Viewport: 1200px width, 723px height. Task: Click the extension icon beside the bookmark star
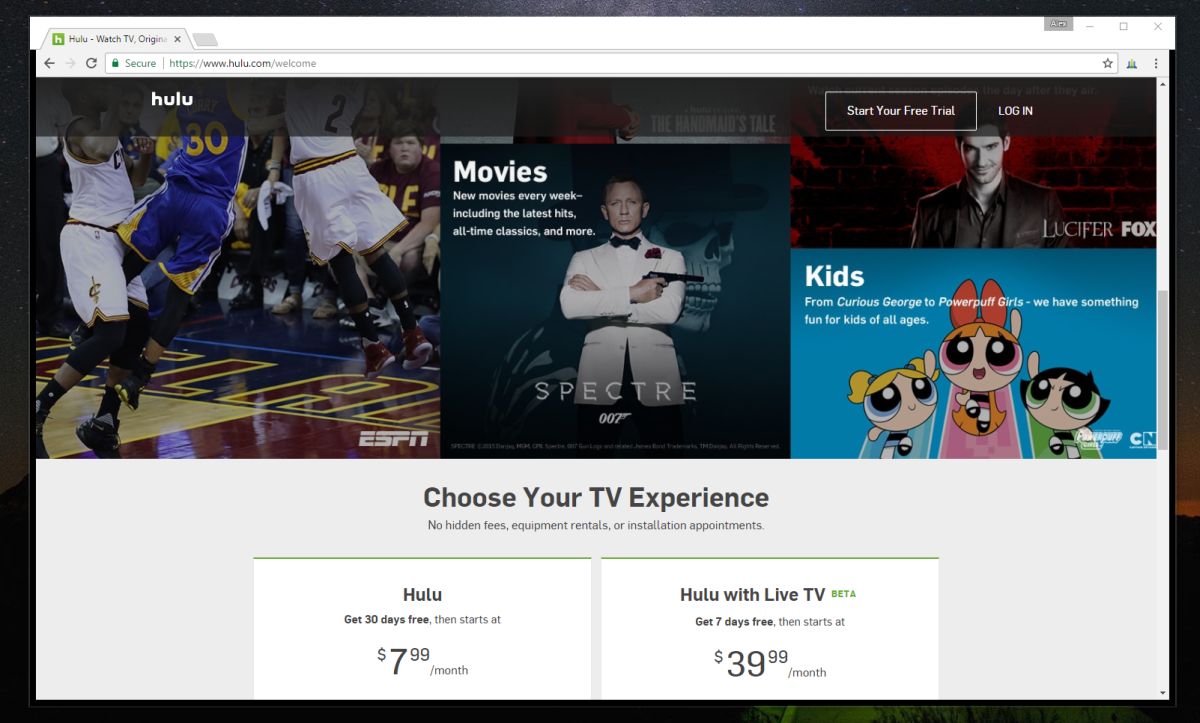coord(1132,63)
